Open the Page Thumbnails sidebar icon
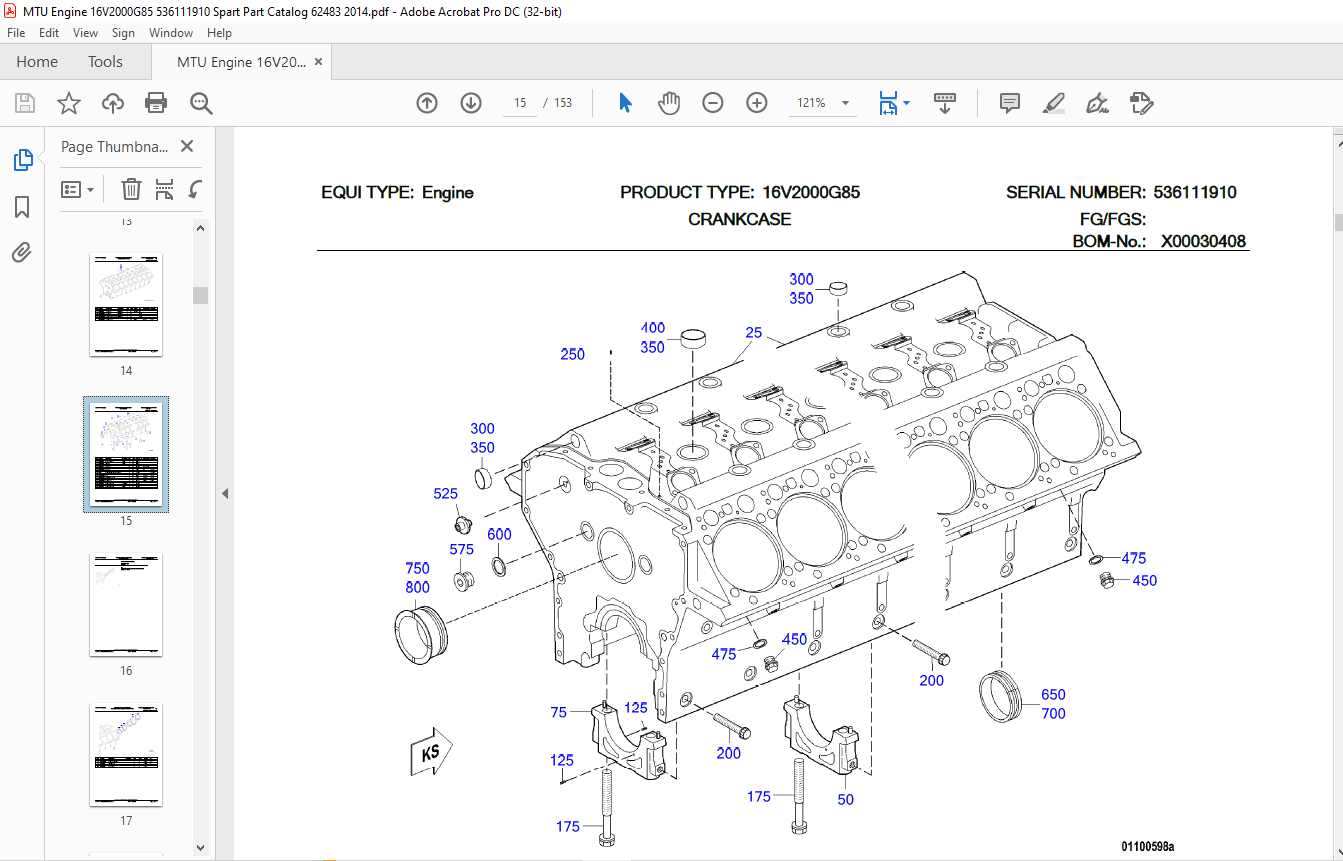The width and height of the screenshot is (1343, 861). [x=22, y=160]
